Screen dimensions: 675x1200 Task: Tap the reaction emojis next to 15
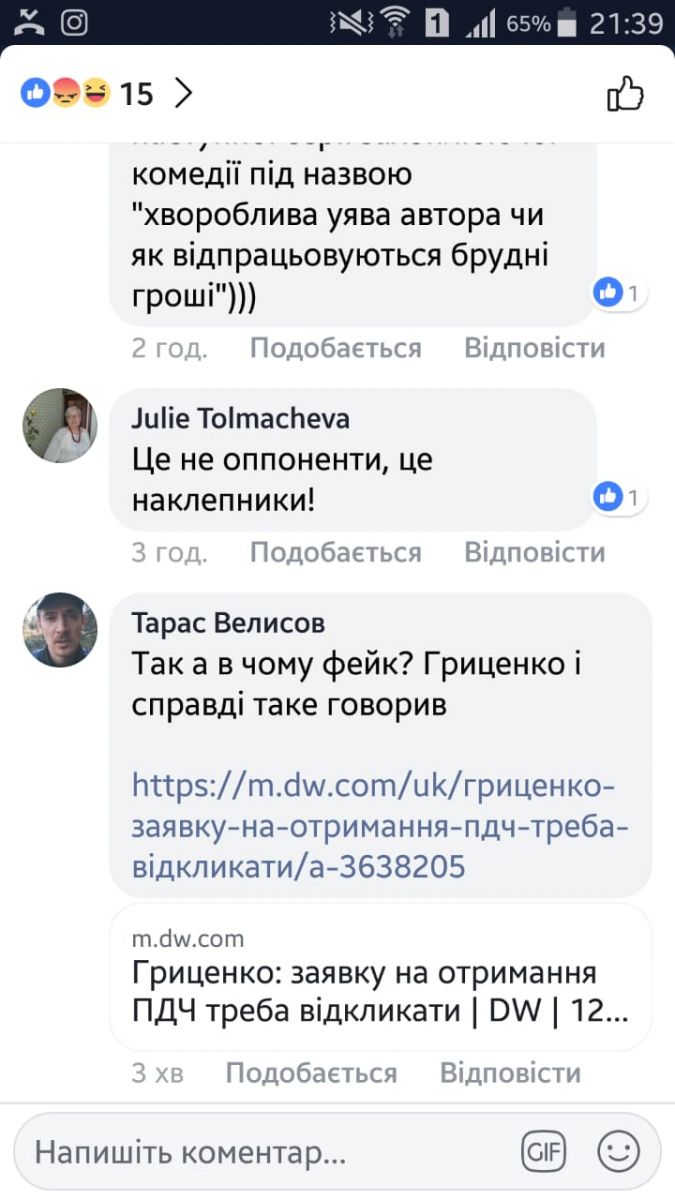coord(66,94)
